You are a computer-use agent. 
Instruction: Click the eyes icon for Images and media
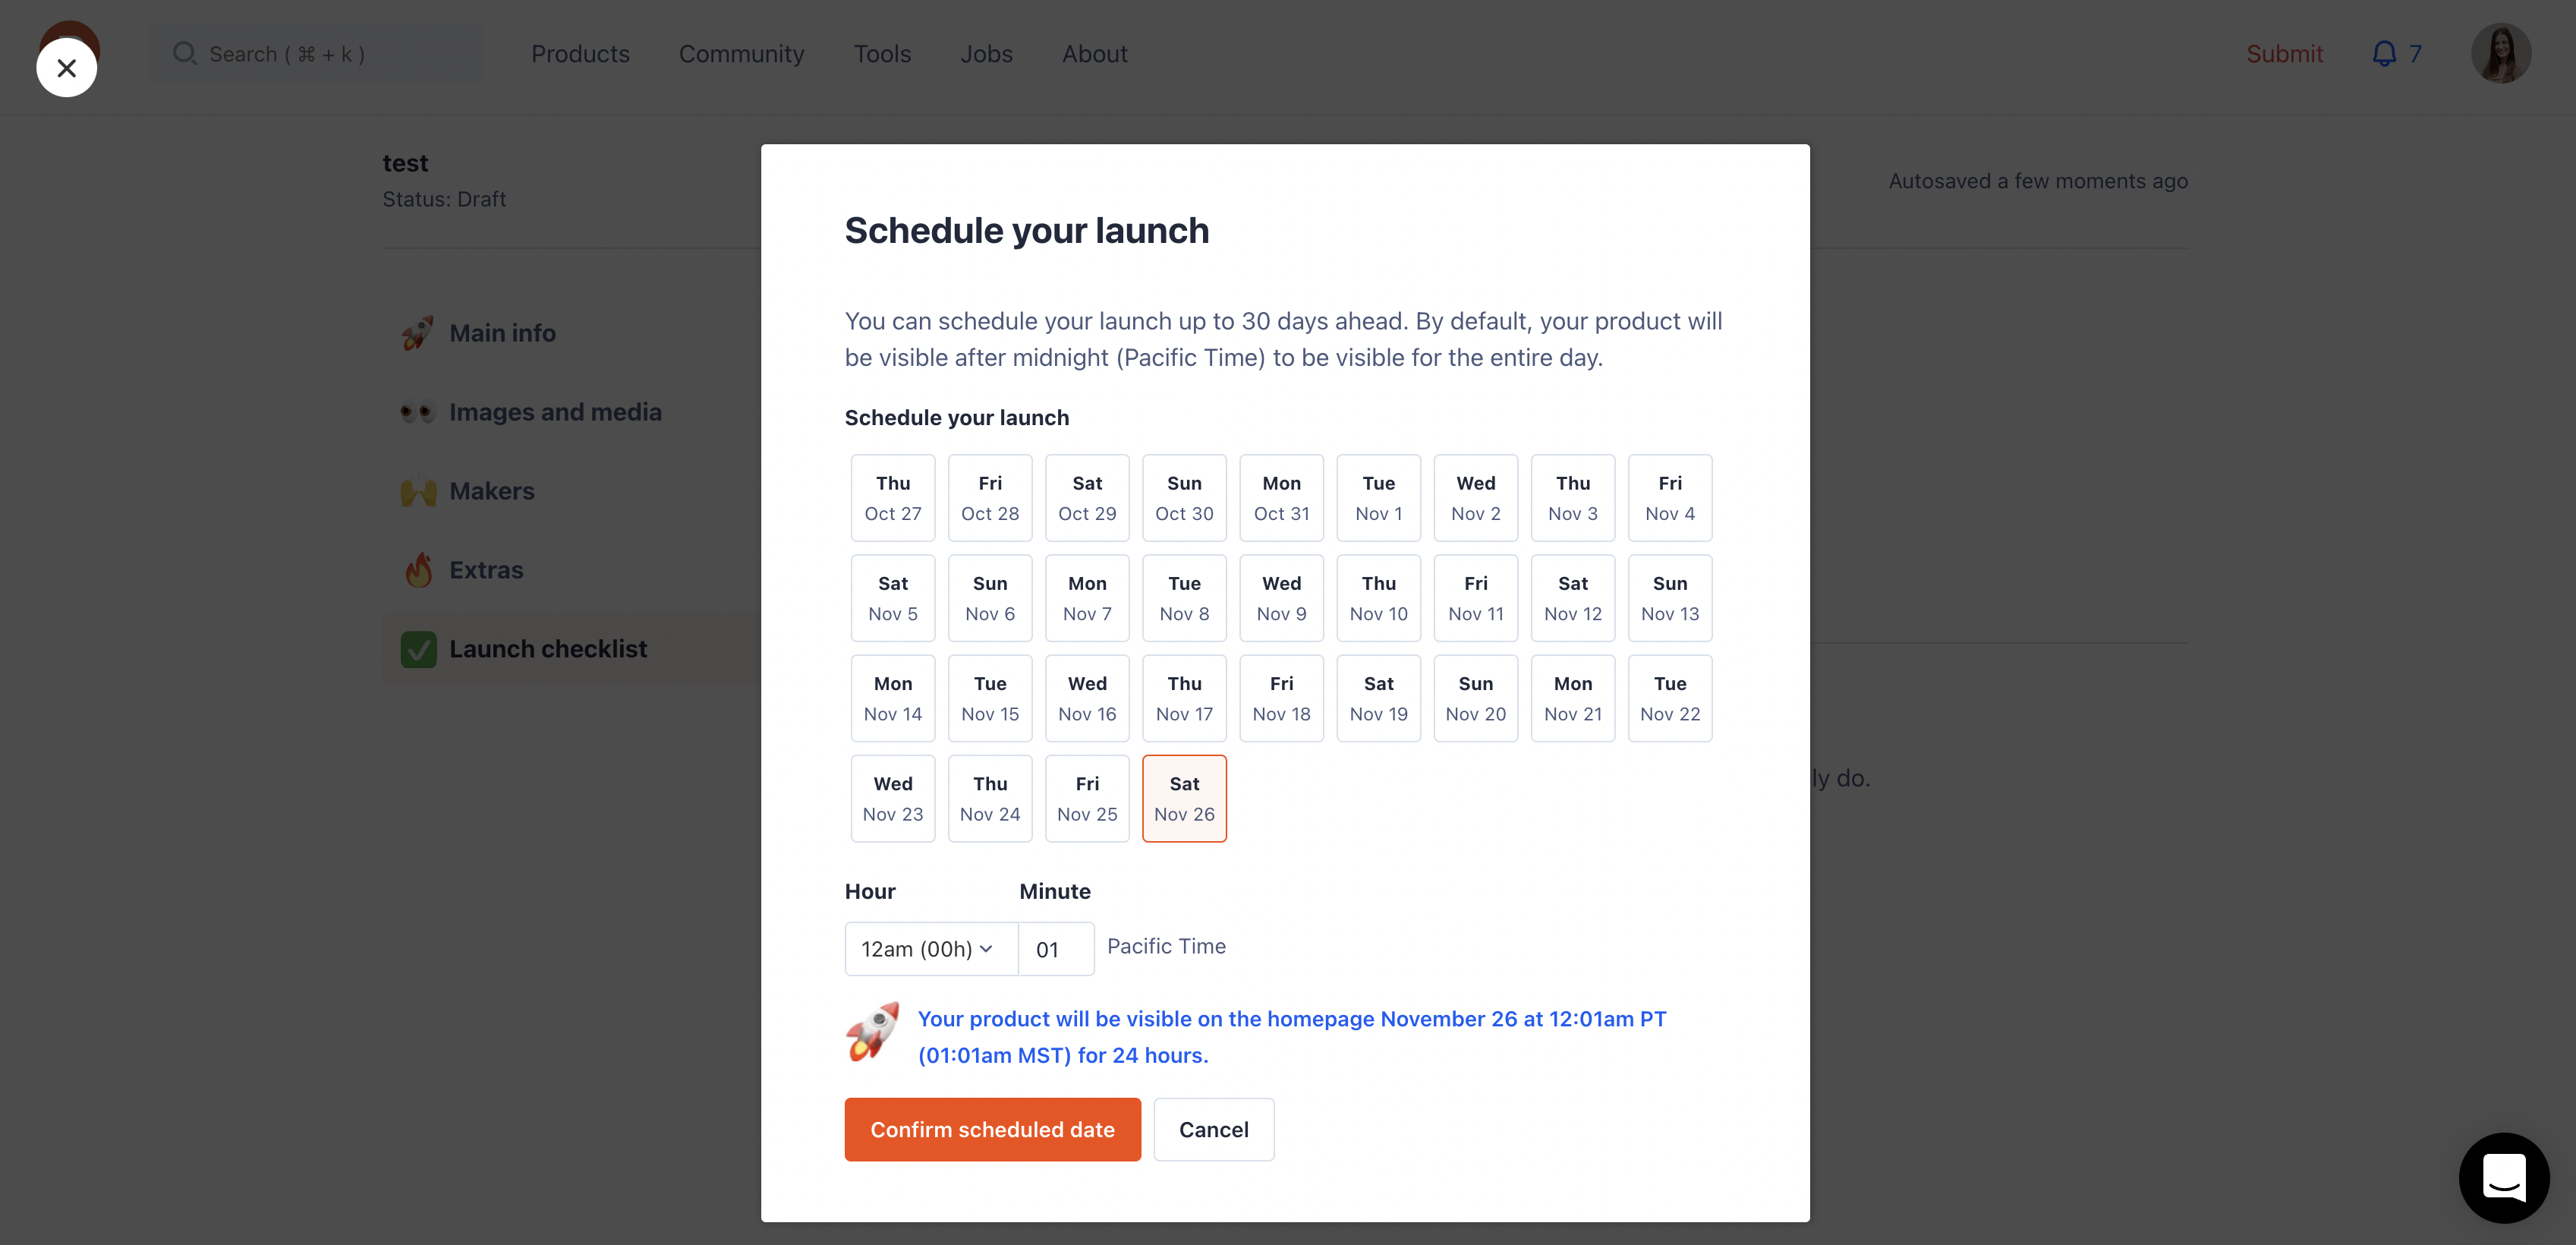(x=418, y=411)
